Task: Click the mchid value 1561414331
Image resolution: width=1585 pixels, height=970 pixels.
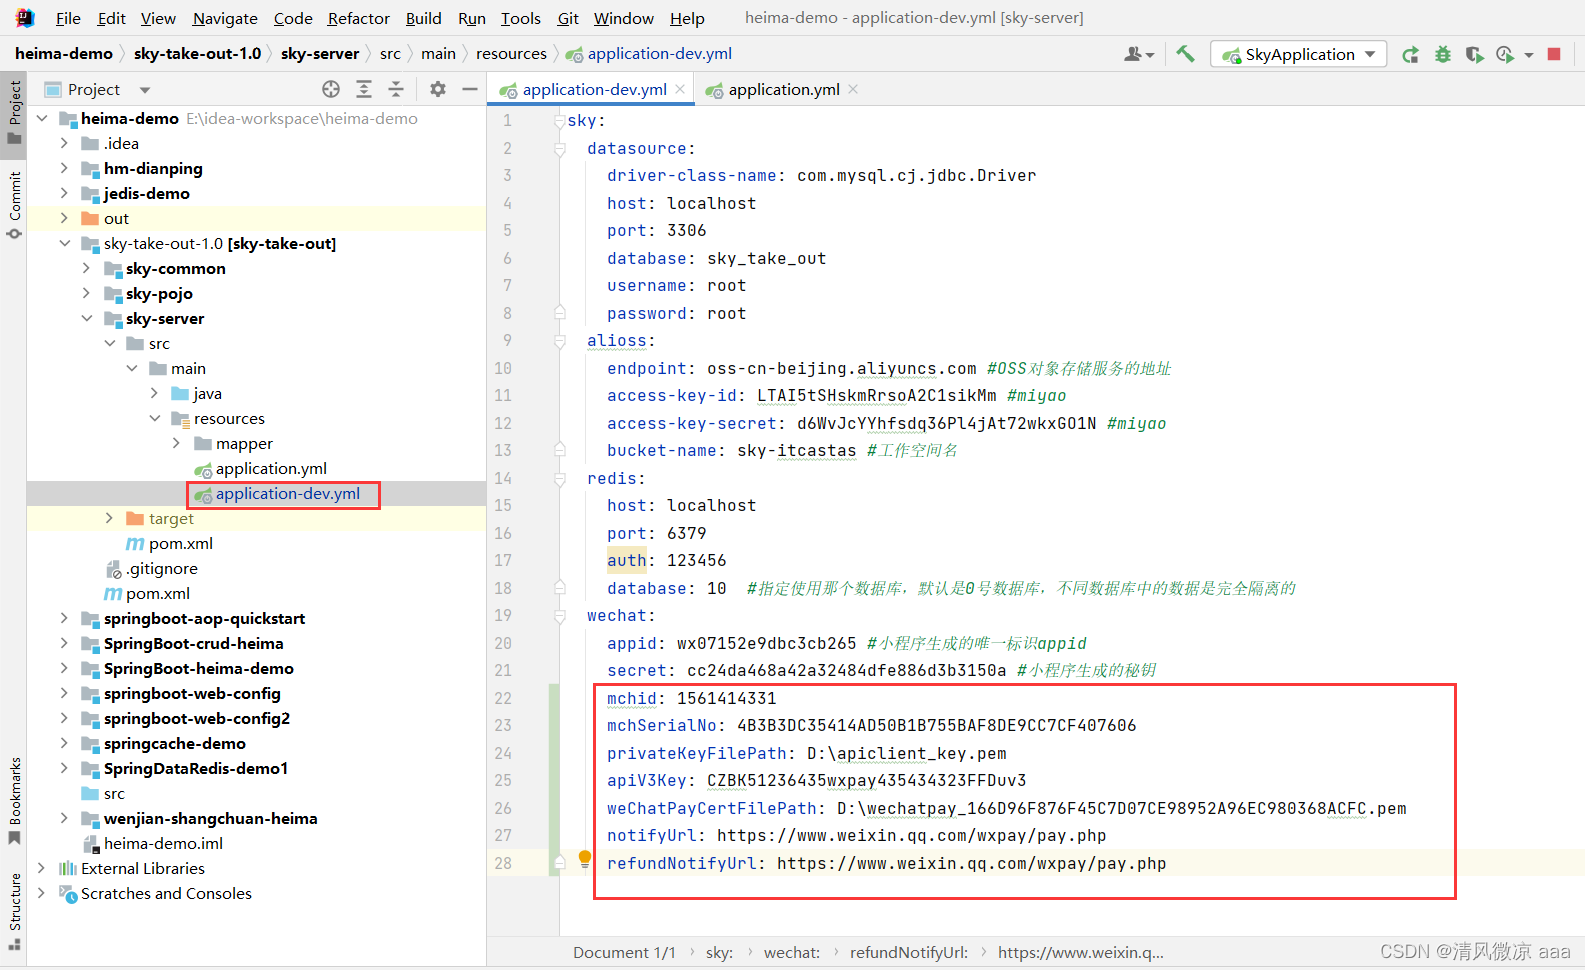Action: [727, 698]
